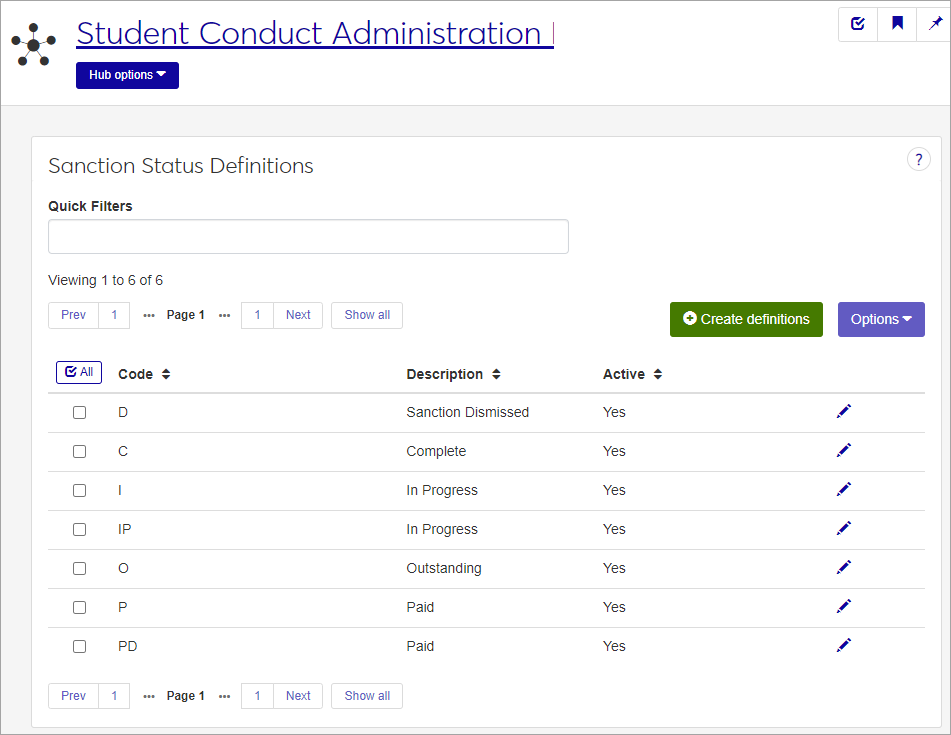Open the help question mark icon

coord(918,159)
